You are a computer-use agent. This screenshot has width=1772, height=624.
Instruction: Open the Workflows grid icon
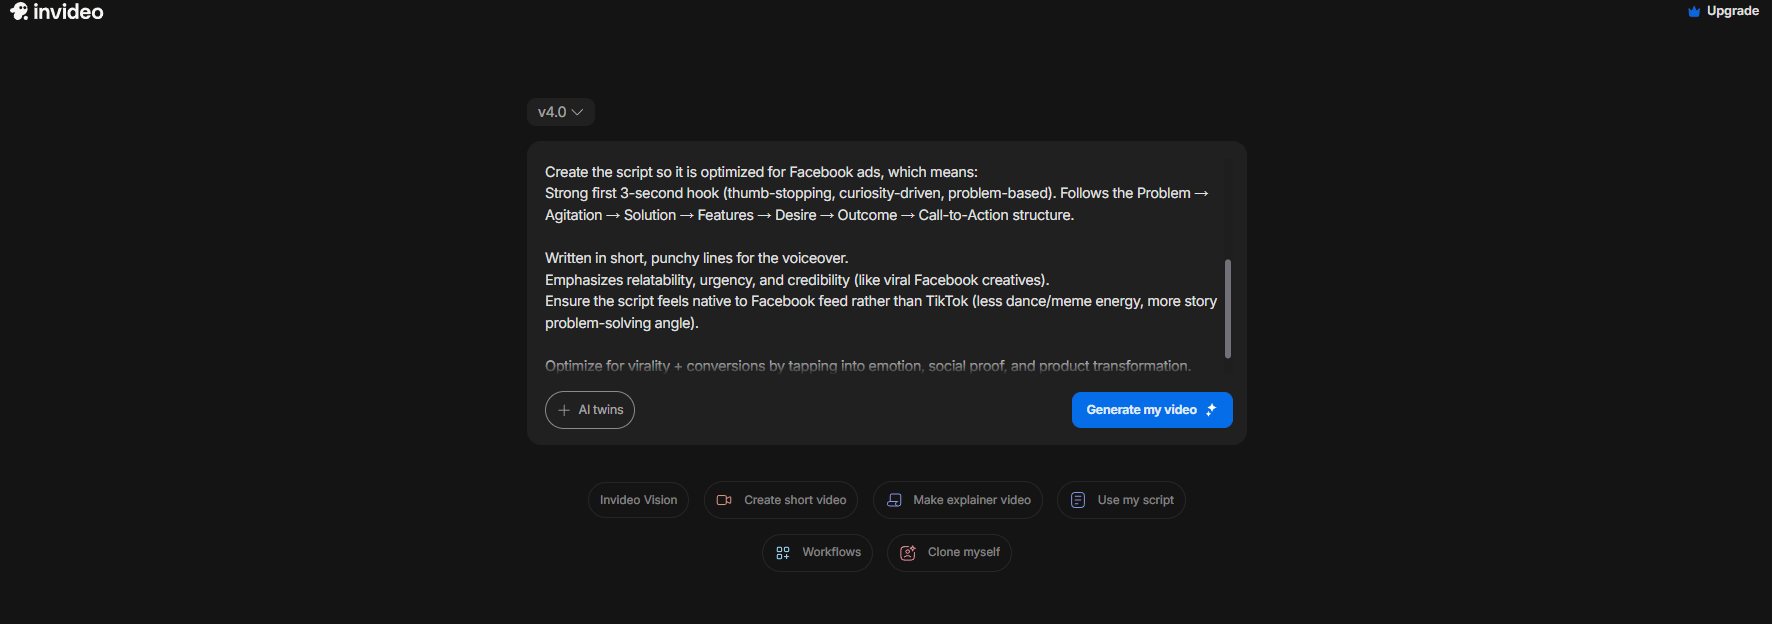click(783, 552)
